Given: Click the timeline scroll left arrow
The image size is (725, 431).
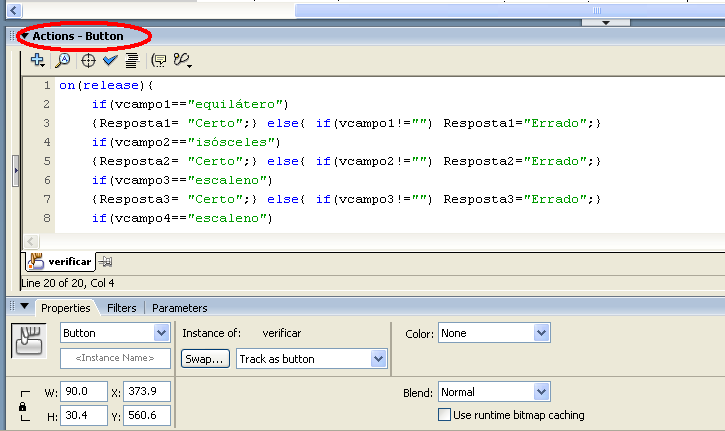Looking at the screenshot, I should 14,10.
